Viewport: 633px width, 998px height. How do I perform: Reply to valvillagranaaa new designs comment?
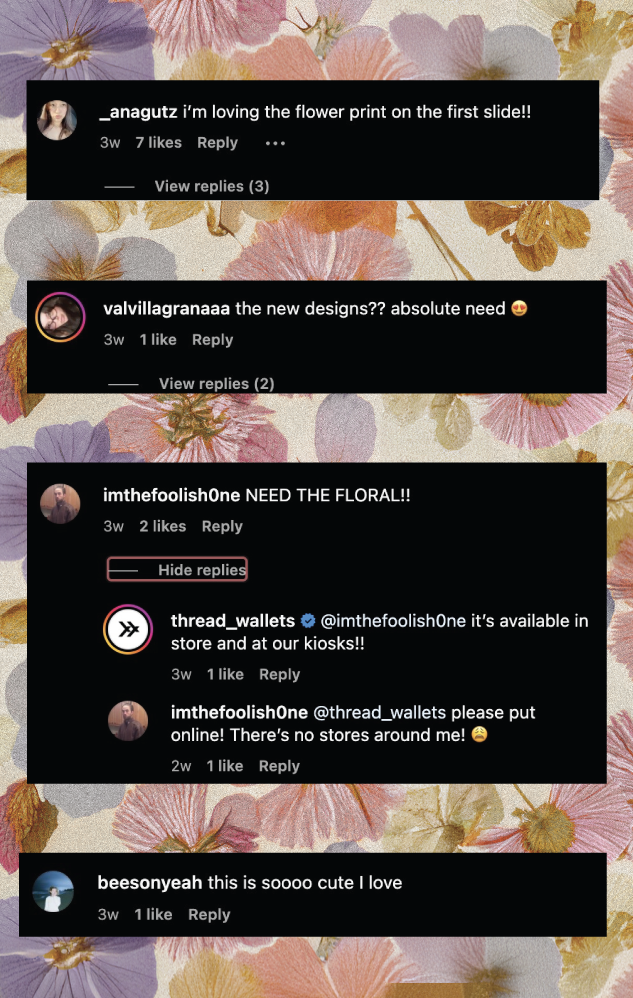(x=212, y=340)
